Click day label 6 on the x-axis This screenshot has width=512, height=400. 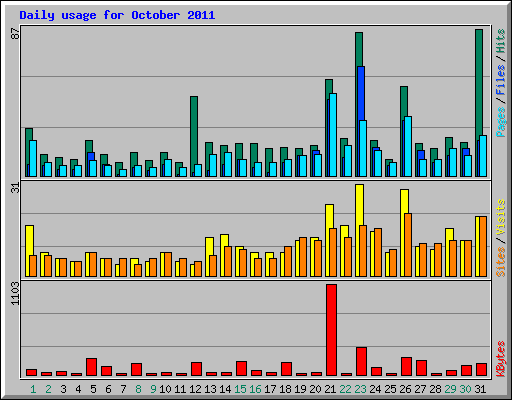click(x=108, y=389)
